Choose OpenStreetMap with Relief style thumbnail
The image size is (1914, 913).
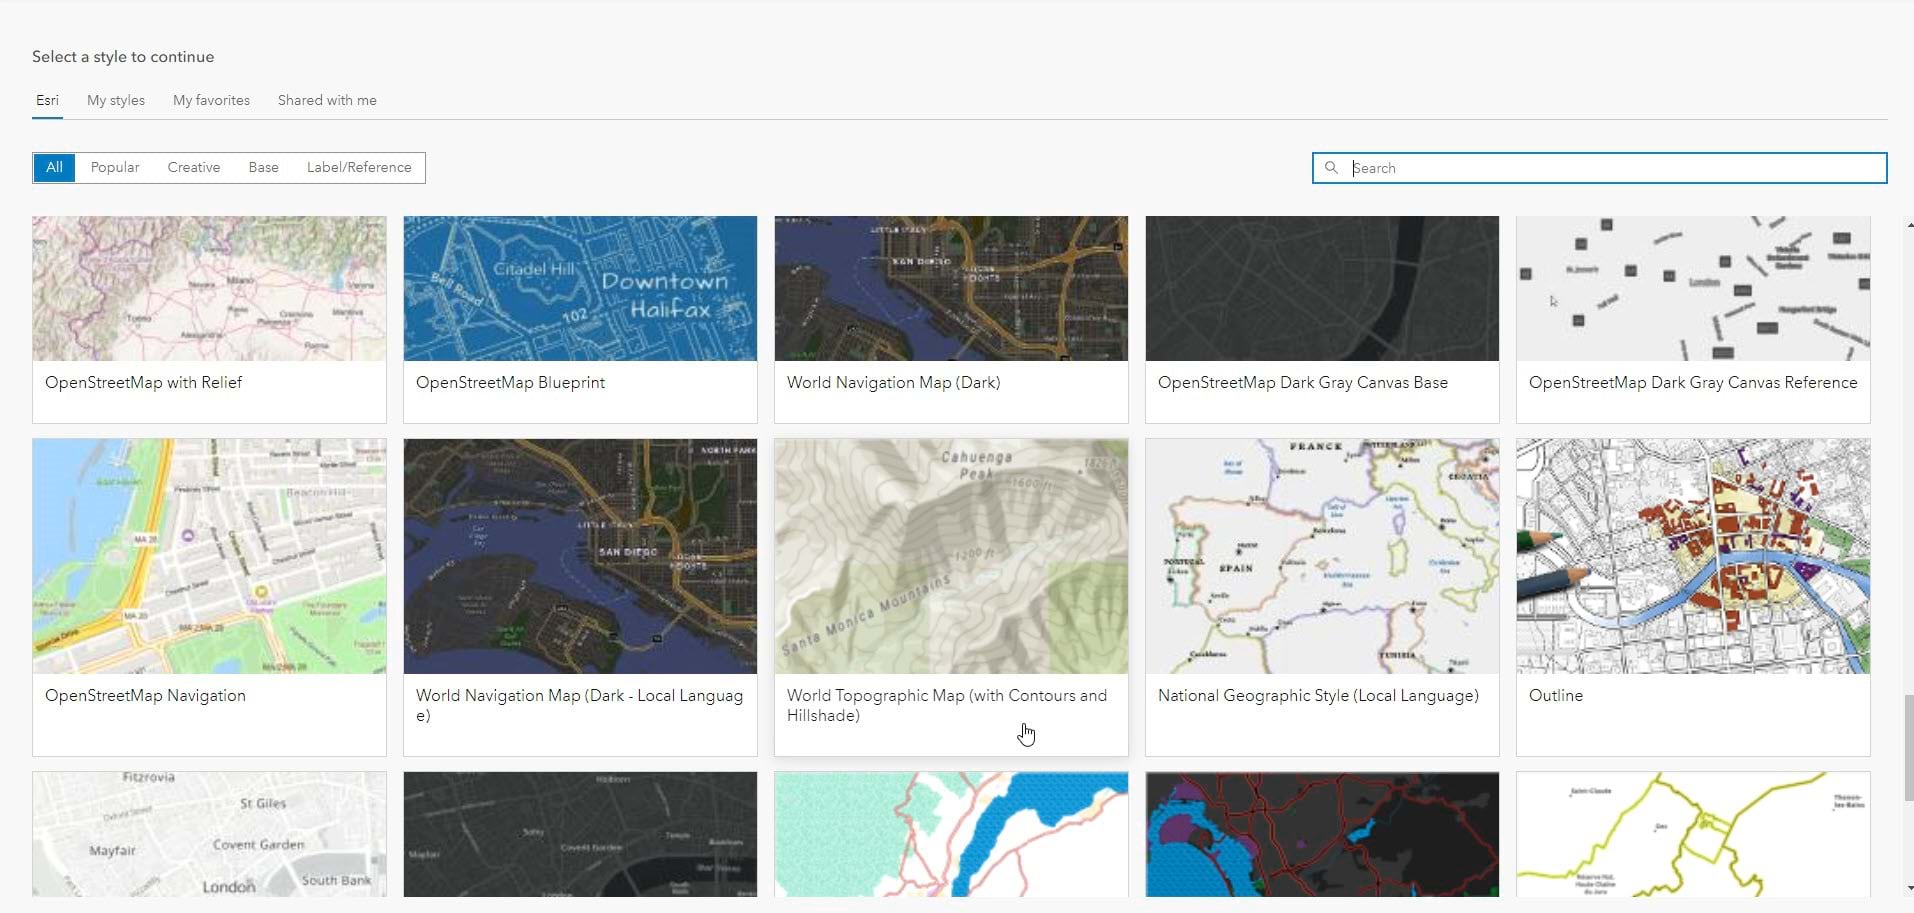click(x=209, y=288)
